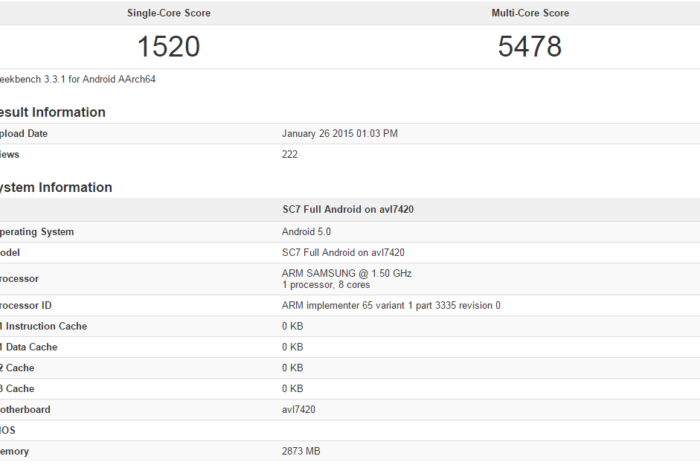
Task: Select the 5478 multi-core score value
Action: (530, 47)
